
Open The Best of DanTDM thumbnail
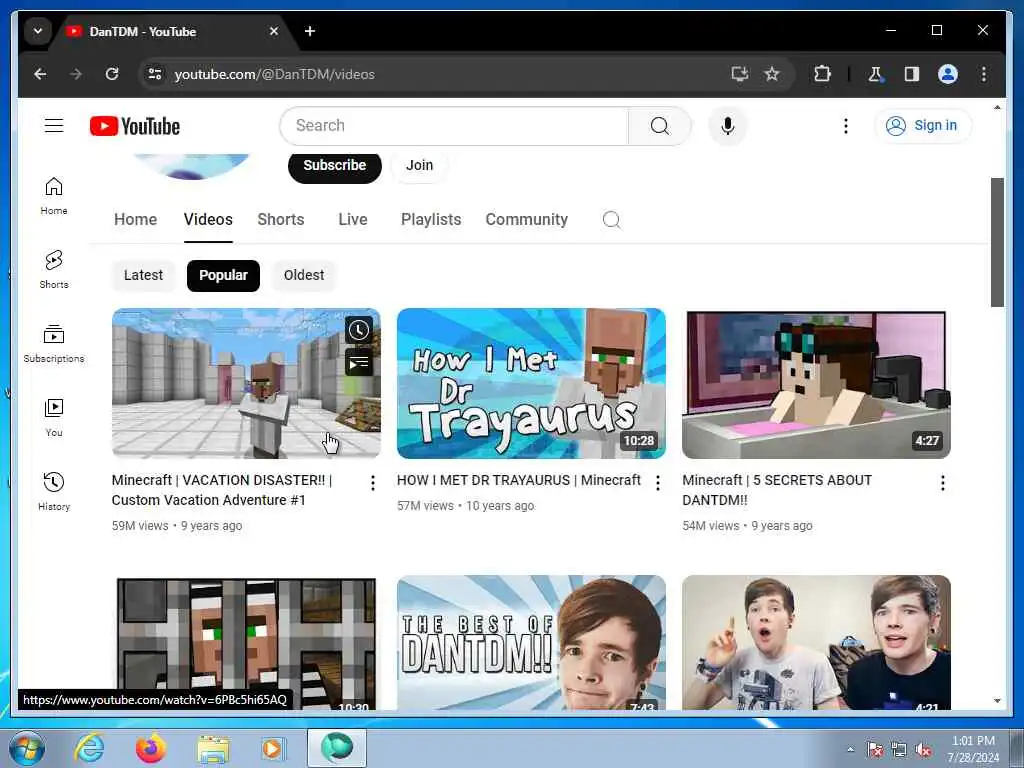click(531, 643)
